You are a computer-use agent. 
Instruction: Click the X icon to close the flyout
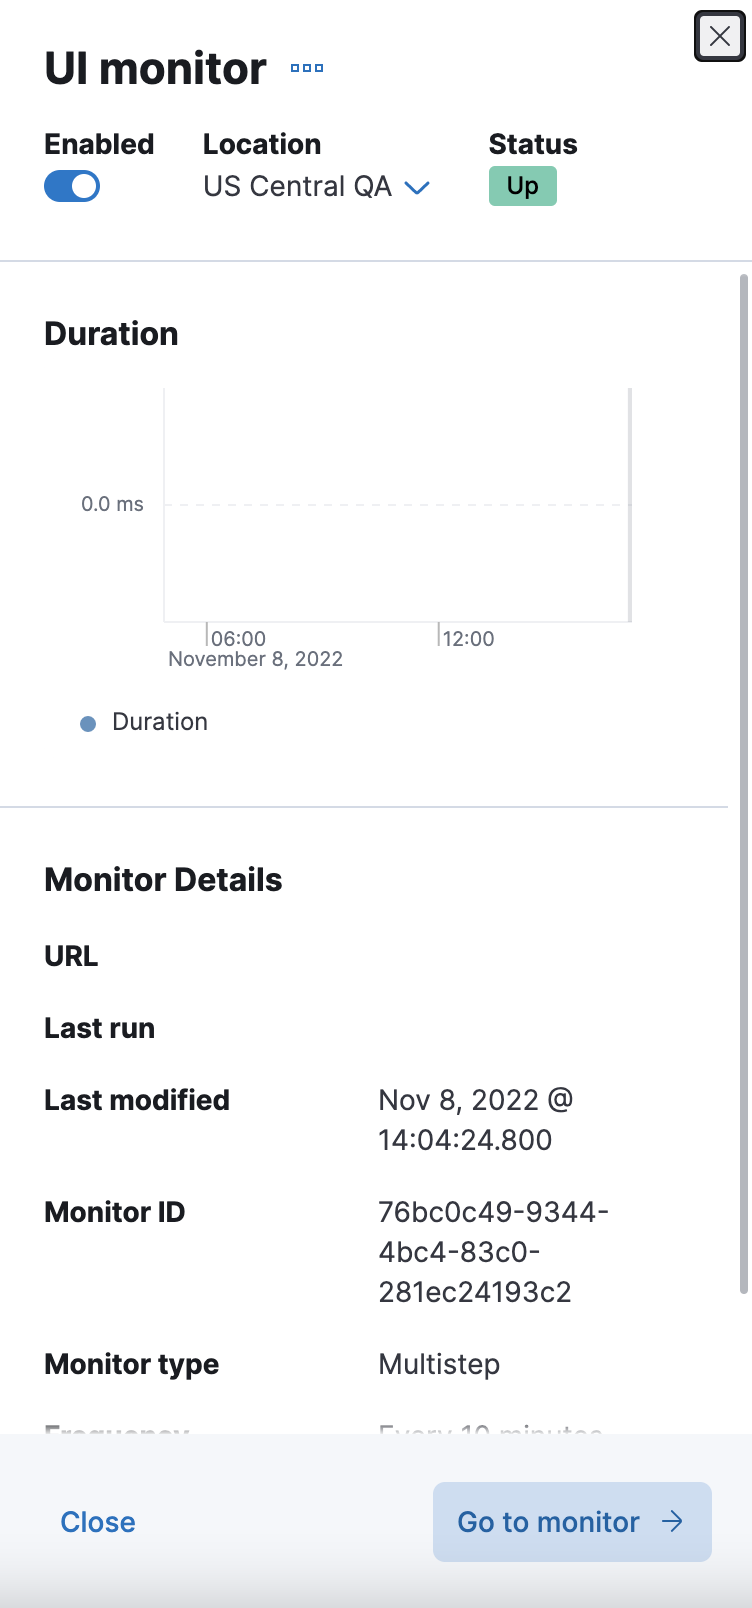[719, 36]
